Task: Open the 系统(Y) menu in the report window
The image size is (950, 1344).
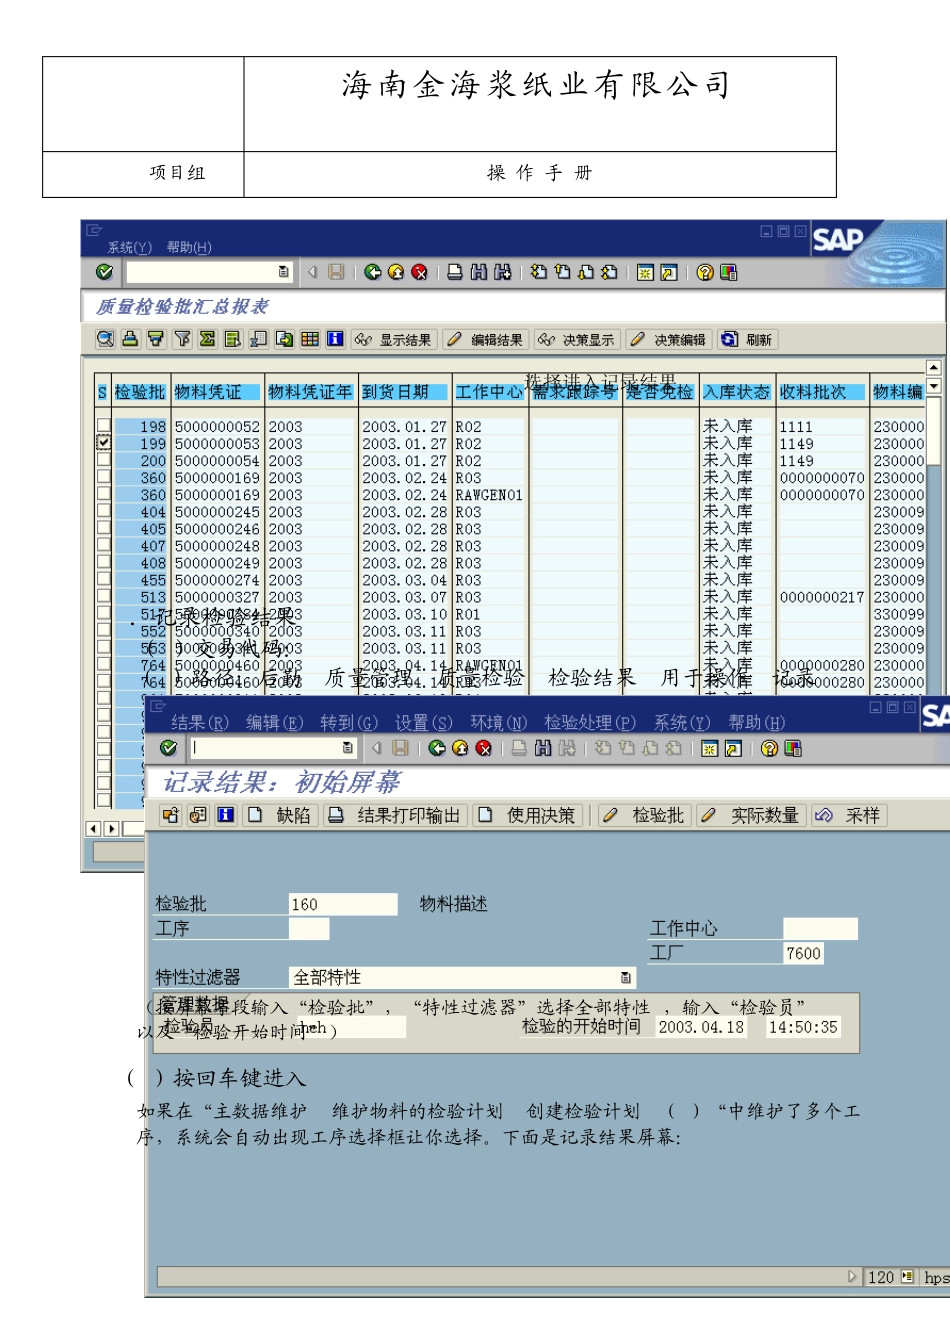Action: click(x=130, y=247)
